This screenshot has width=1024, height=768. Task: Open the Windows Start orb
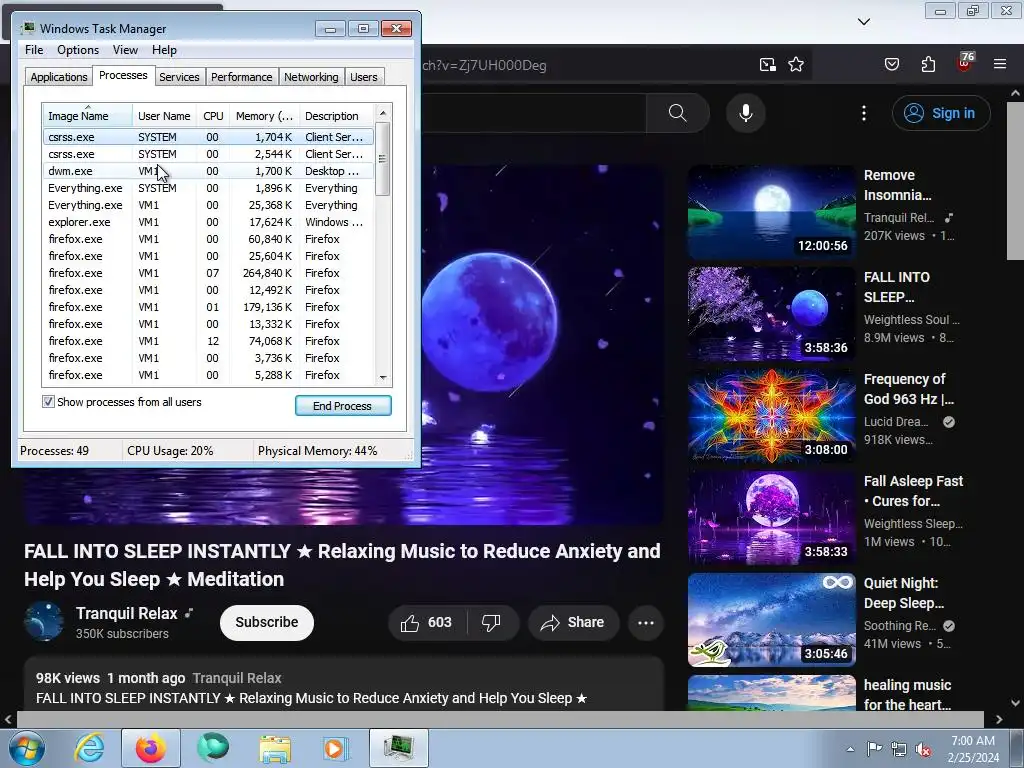pyautogui.click(x=27, y=748)
